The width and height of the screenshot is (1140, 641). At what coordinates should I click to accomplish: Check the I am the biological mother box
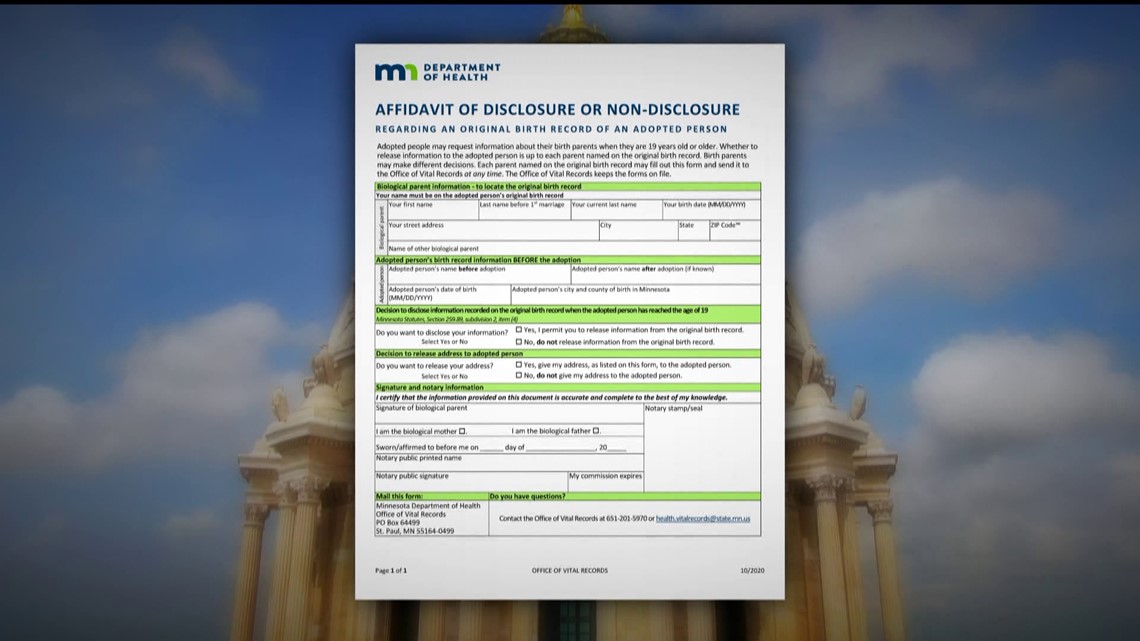pos(461,430)
